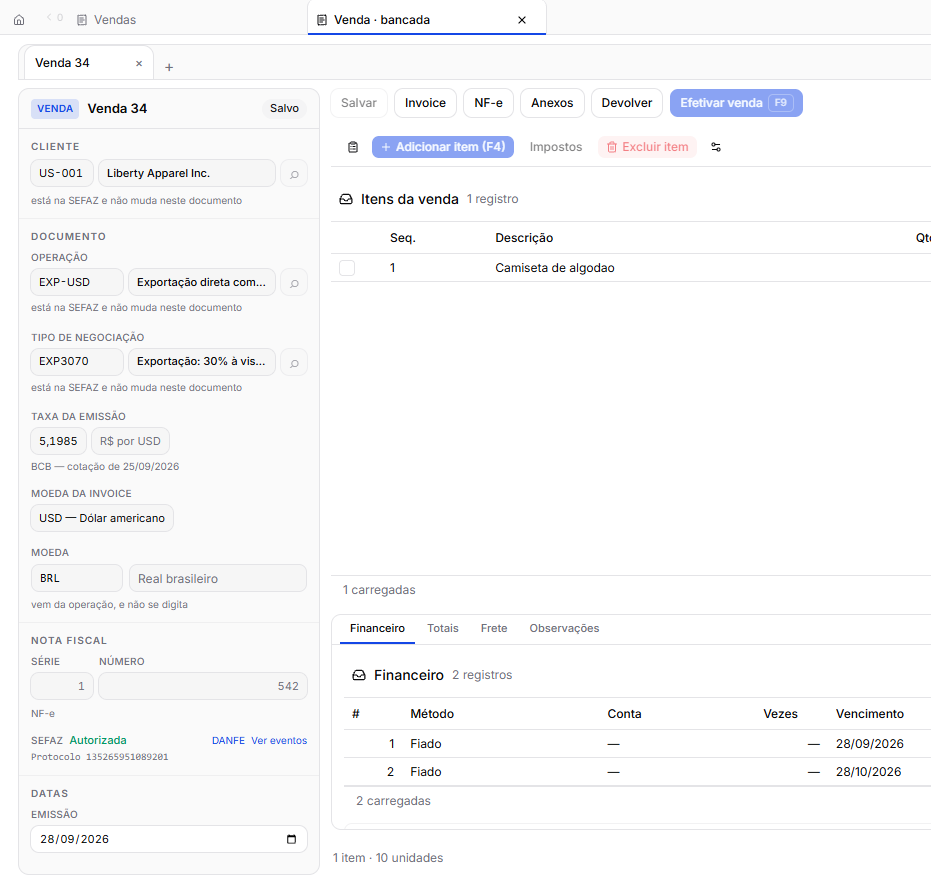Viewport: 931px width, 882px height.
Task: Select the Financeiro tab
Action: [377, 628]
